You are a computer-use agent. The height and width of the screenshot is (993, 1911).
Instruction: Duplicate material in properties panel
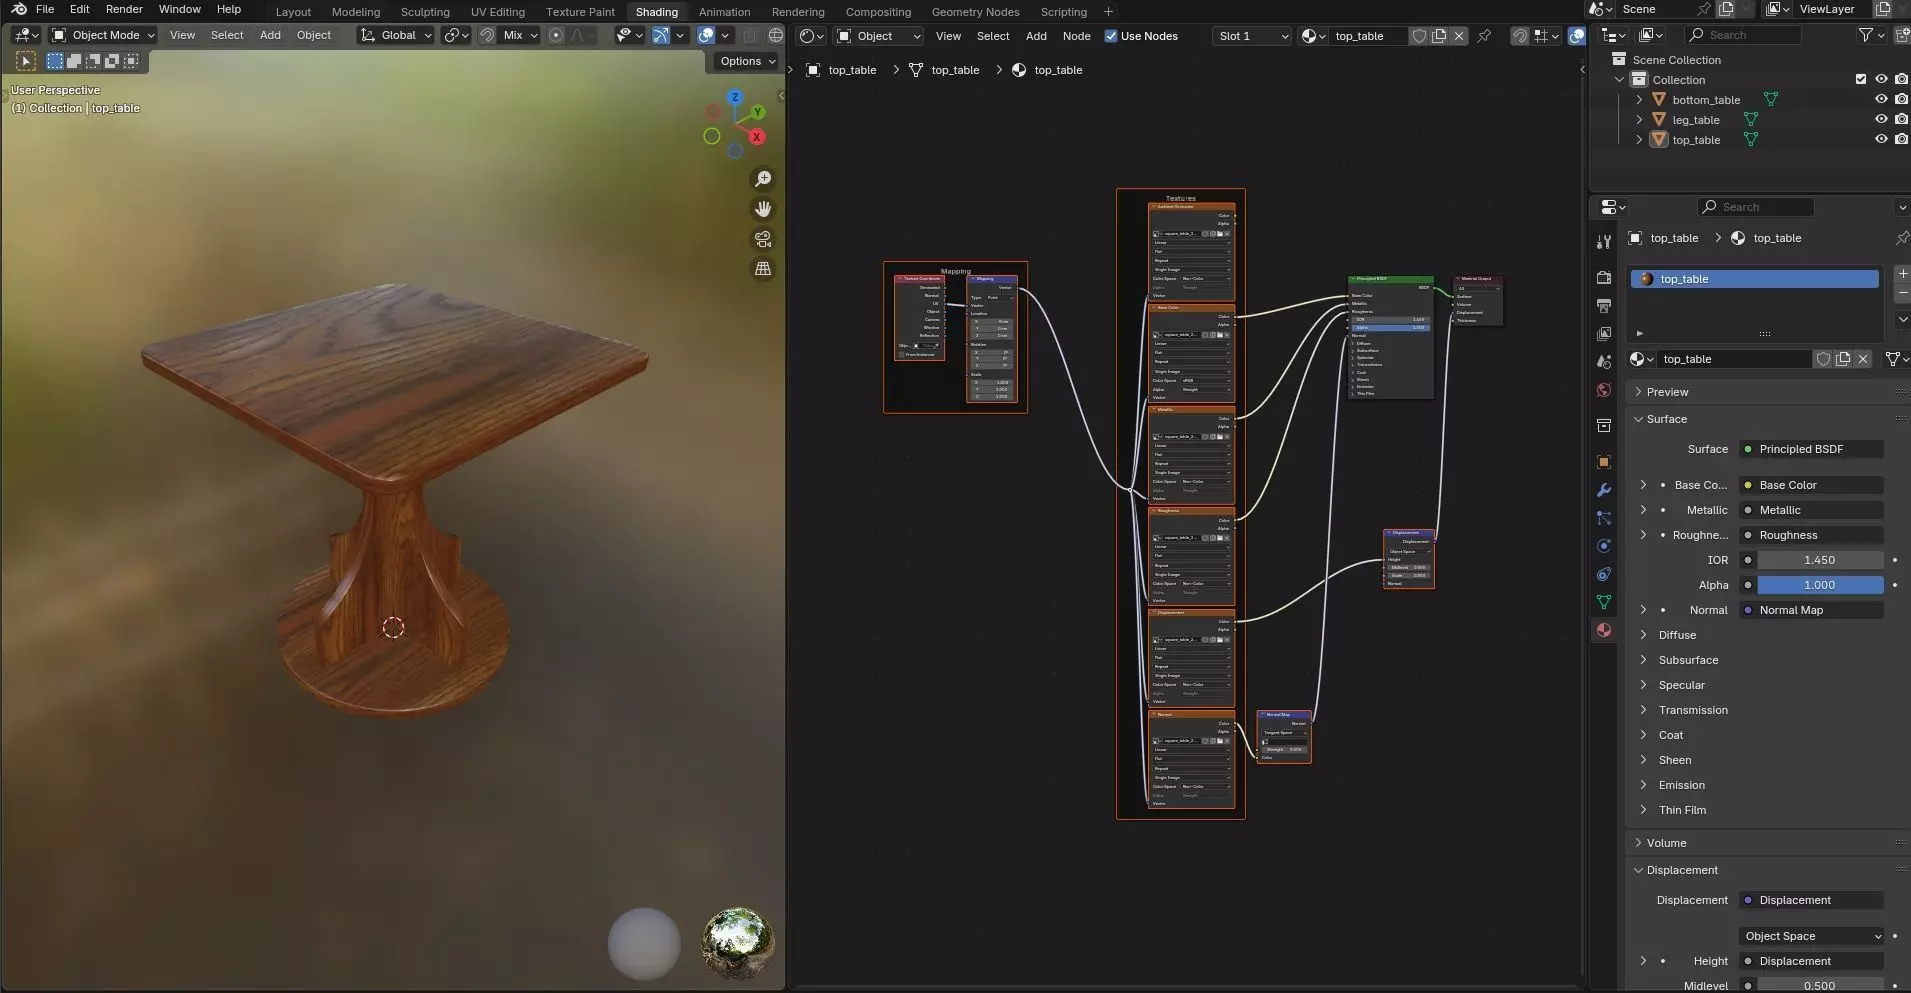[1843, 359]
